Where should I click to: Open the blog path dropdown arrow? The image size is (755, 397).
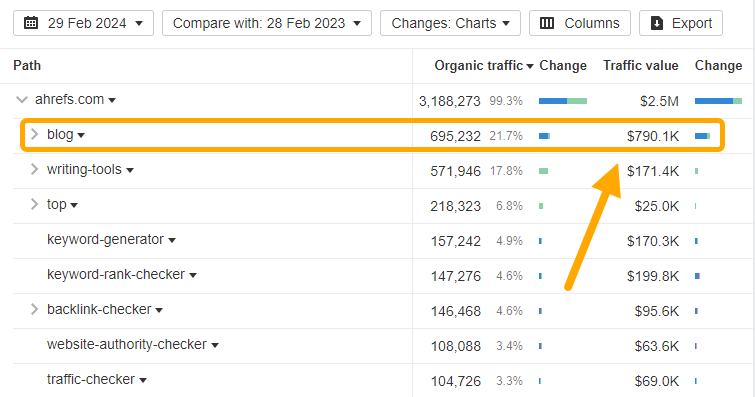pos(81,135)
